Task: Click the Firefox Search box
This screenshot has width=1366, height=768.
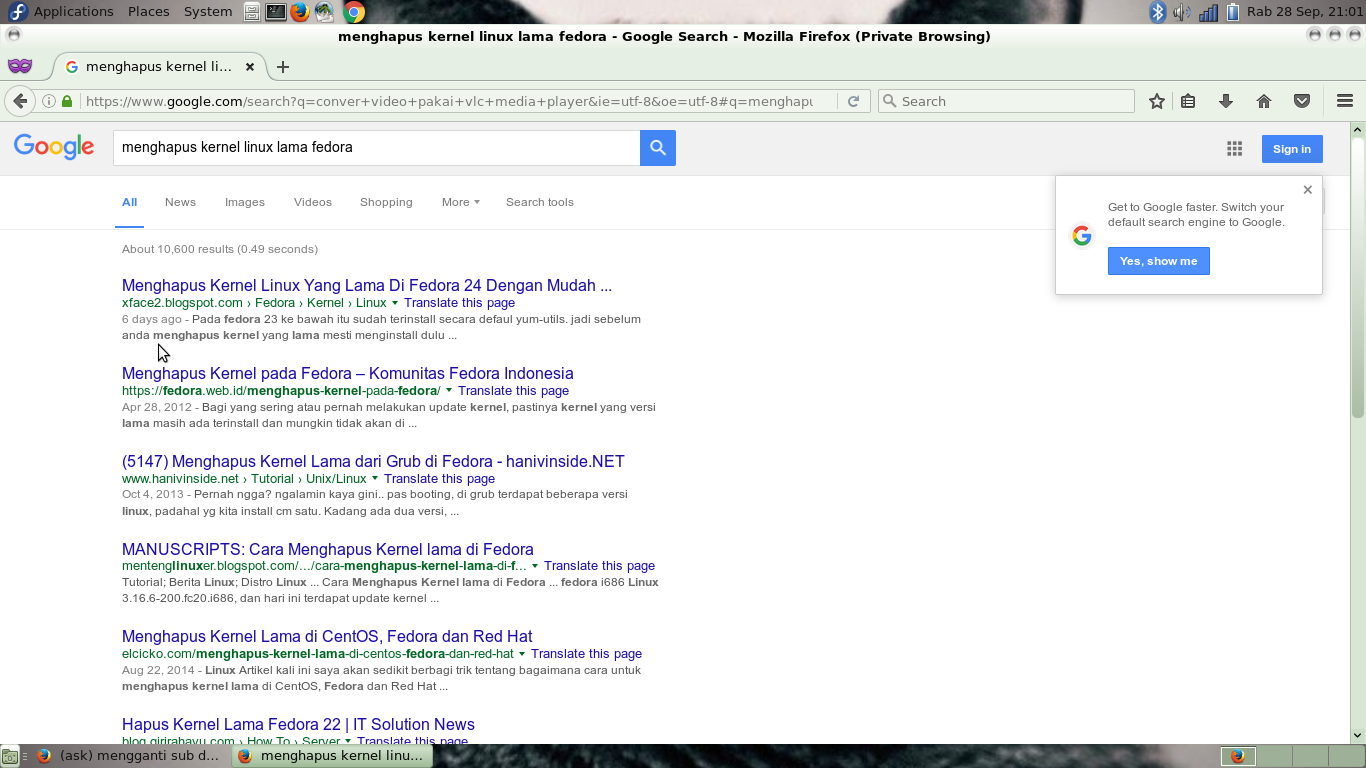Action: click(1006, 101)
